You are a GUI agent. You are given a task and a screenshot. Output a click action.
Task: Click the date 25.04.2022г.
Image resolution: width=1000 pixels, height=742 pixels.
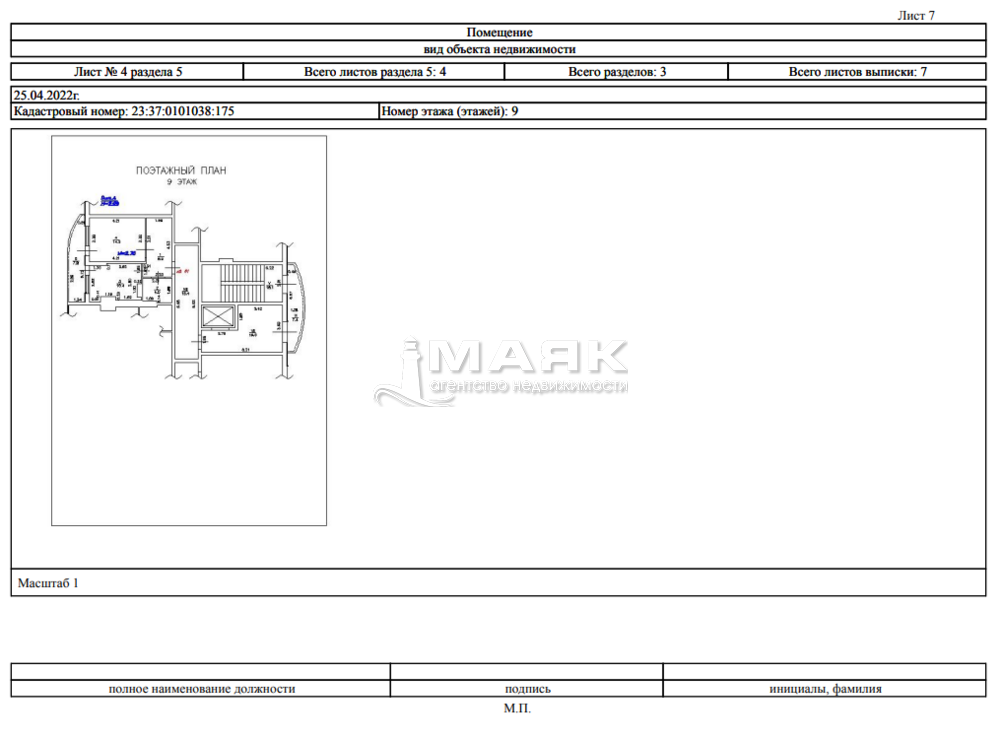click(46, 94)
